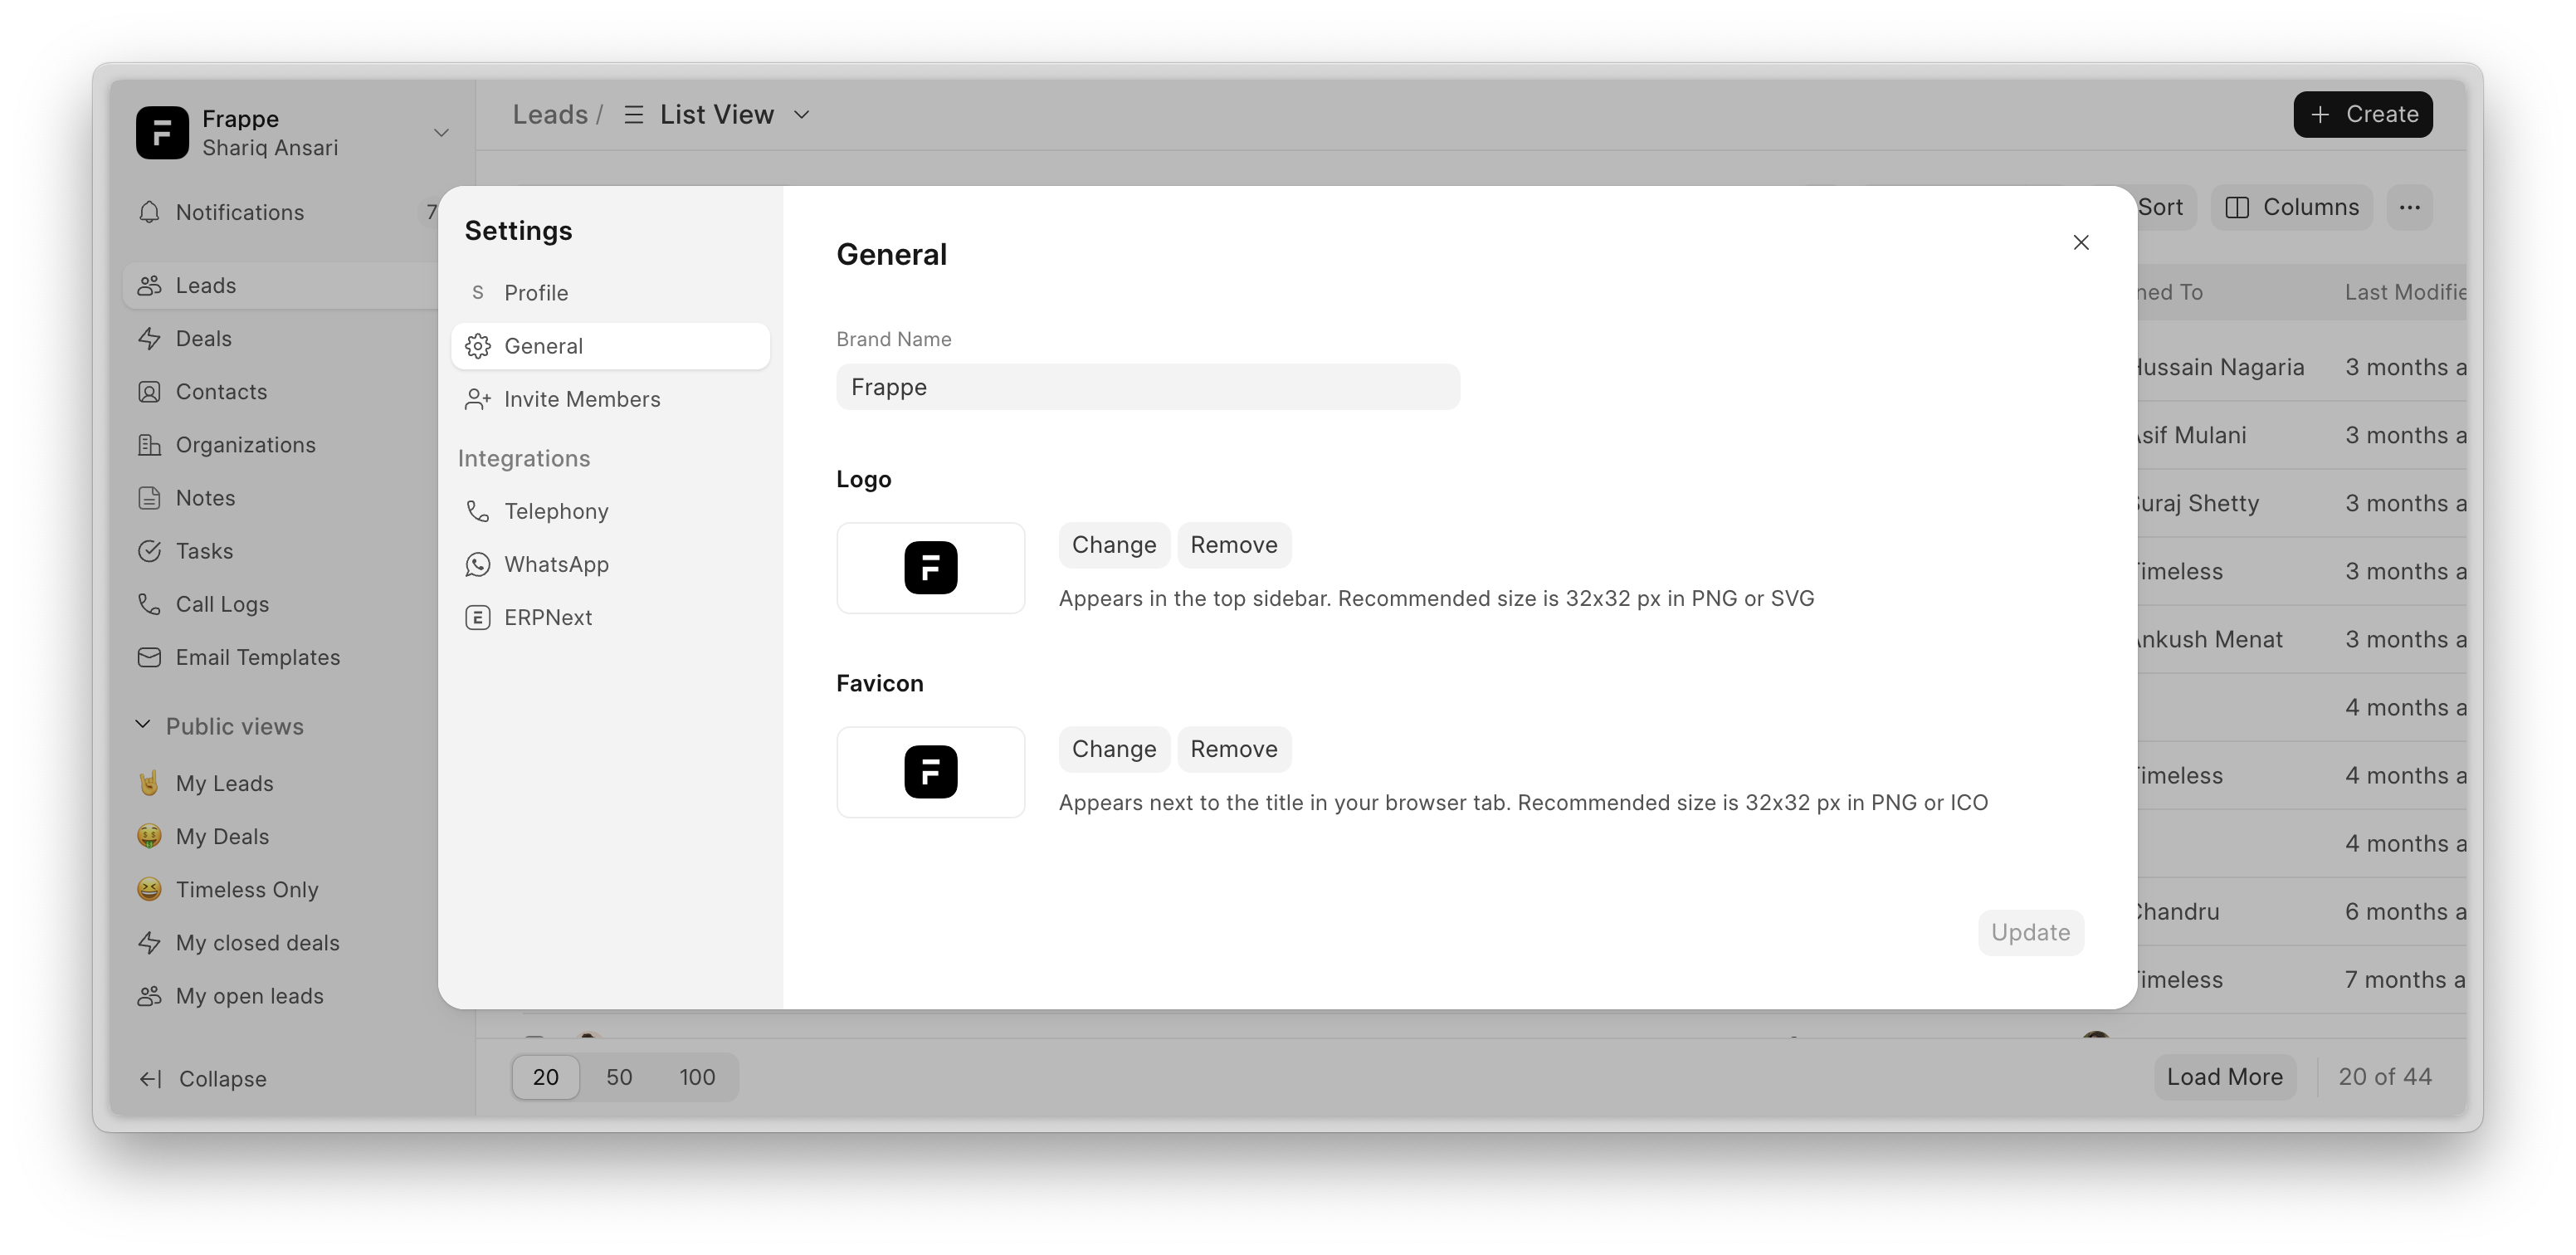Select the 100 page size option
Image resolution: width=2576 pixels, height=1255 pixels.
697,1077
